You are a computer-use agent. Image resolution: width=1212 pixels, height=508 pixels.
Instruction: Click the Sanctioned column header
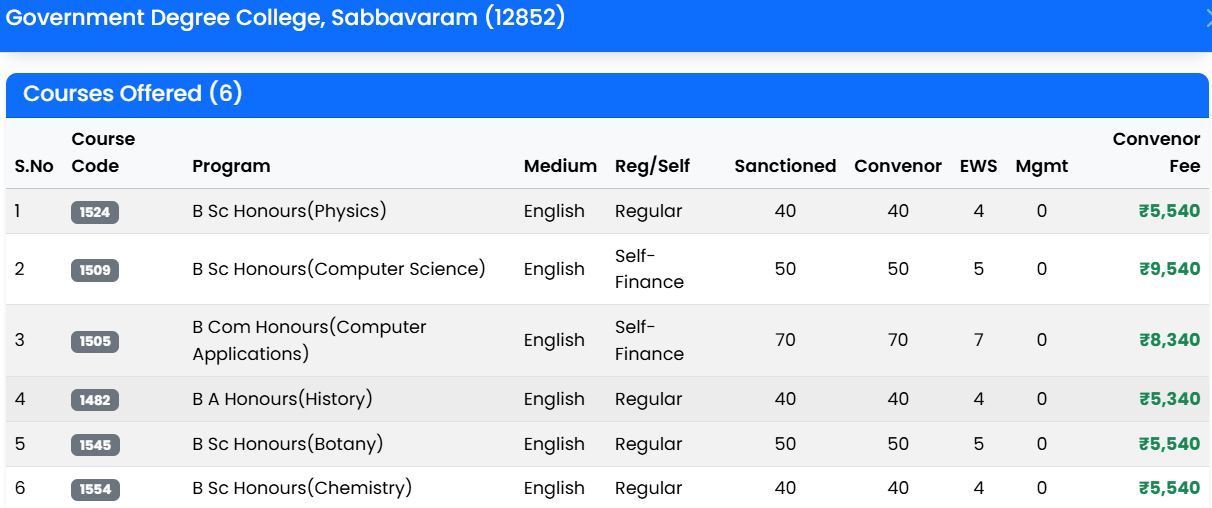[785, 166]
